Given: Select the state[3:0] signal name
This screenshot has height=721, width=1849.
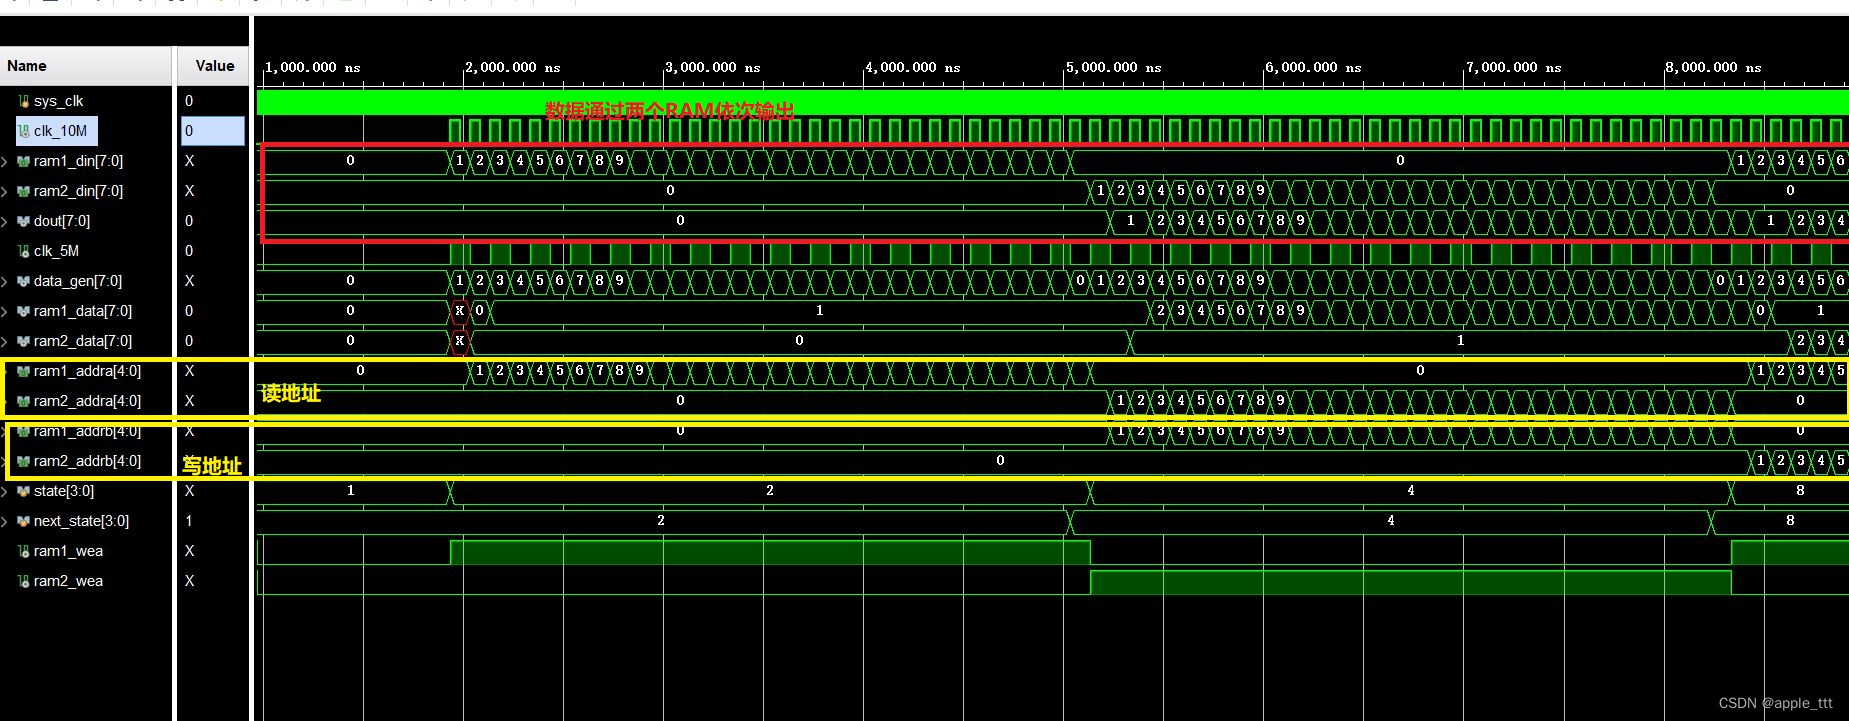Looking at the screenshot, I should (64, 491).
